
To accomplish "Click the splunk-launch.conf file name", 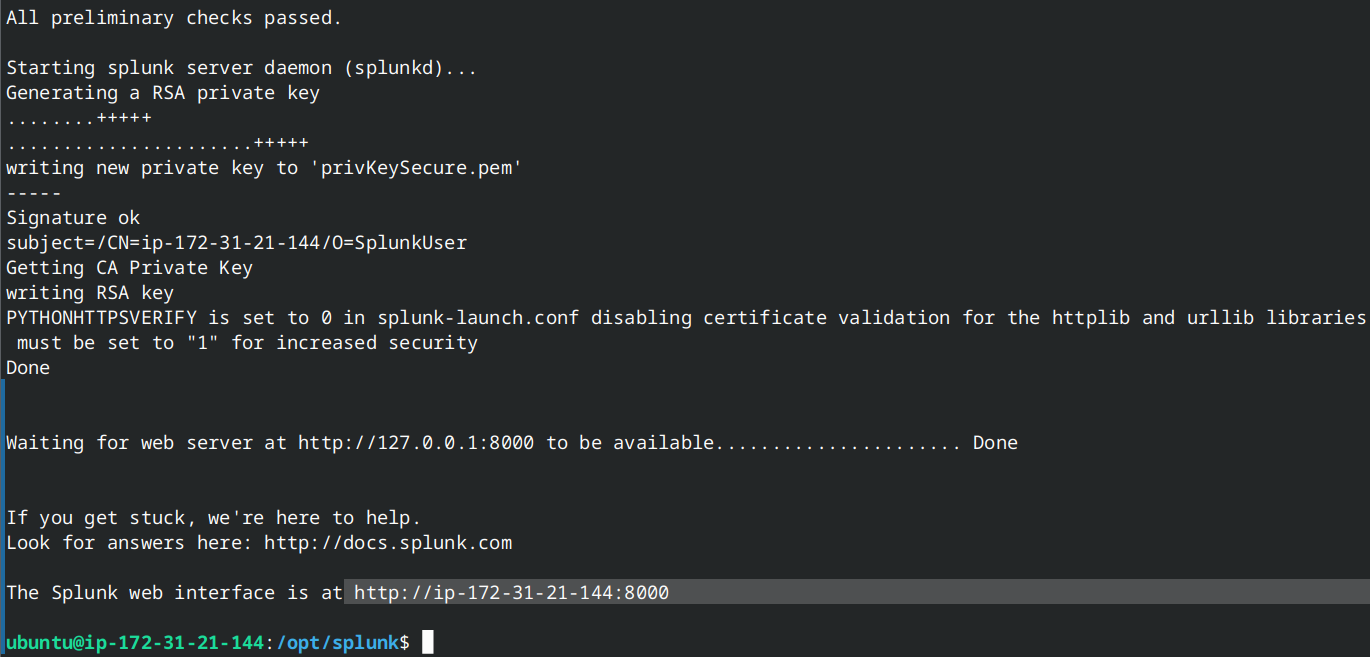I will (477, 318).
